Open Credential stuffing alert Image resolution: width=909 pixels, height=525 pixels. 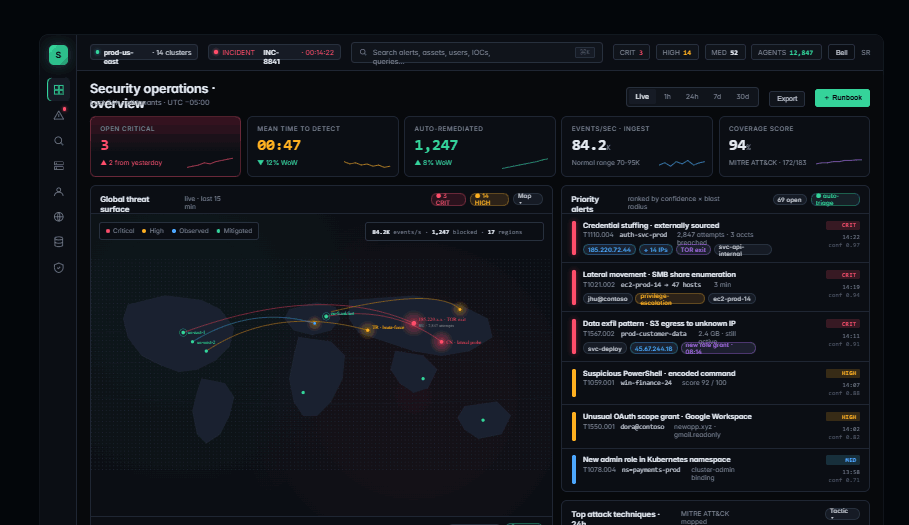pyautogui.click(x=715, y=239)
